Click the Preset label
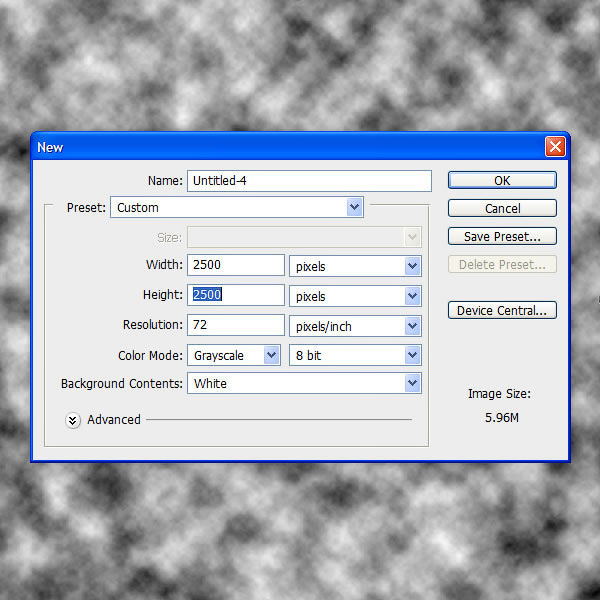The image size is (600, 600). tap(86, 207)
